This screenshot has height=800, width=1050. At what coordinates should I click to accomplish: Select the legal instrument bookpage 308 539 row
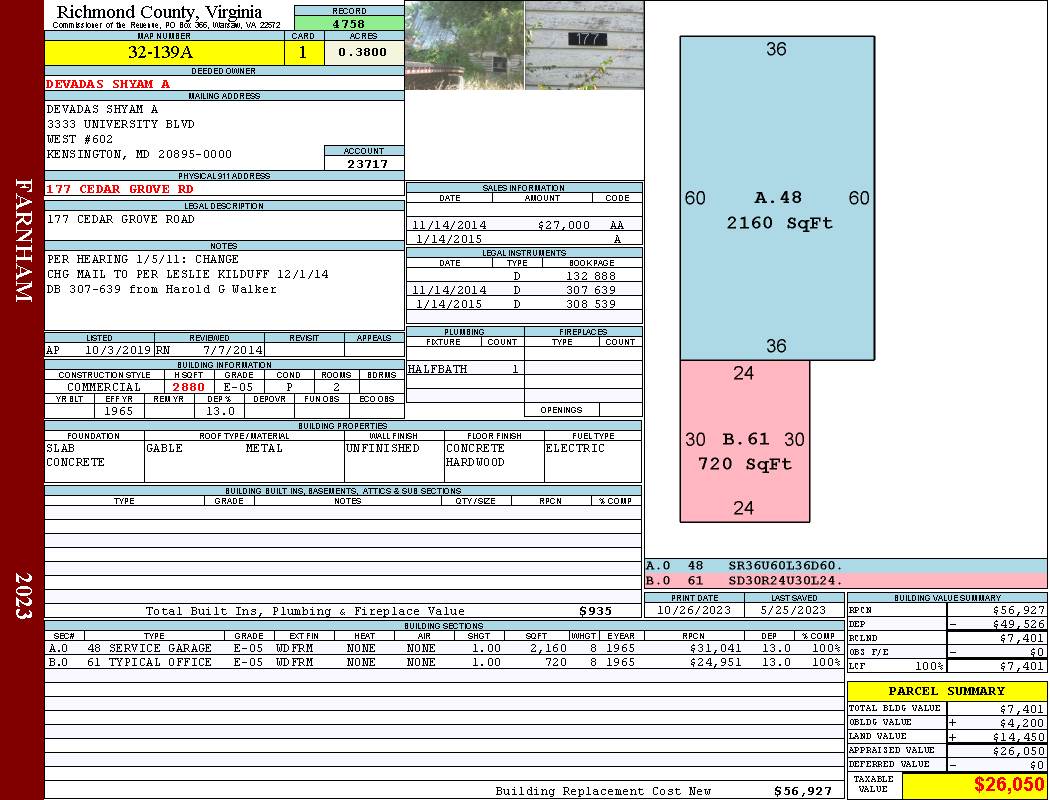[523, 304]
